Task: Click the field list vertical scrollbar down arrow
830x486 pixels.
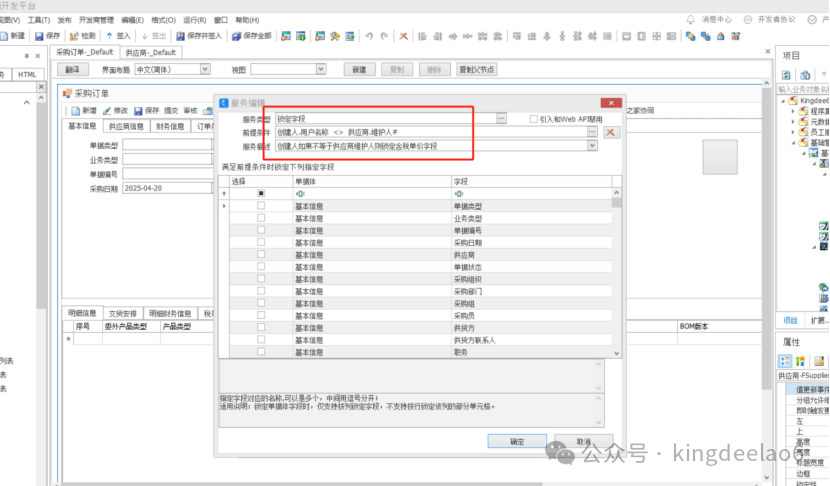Action: tap(617, 352)
